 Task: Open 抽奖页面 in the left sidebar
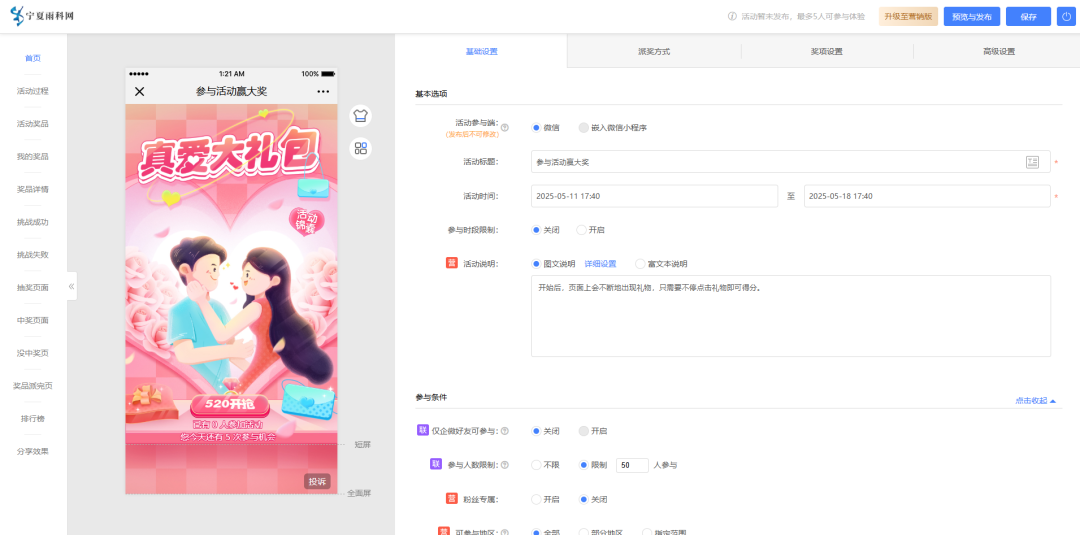(33, 287)
